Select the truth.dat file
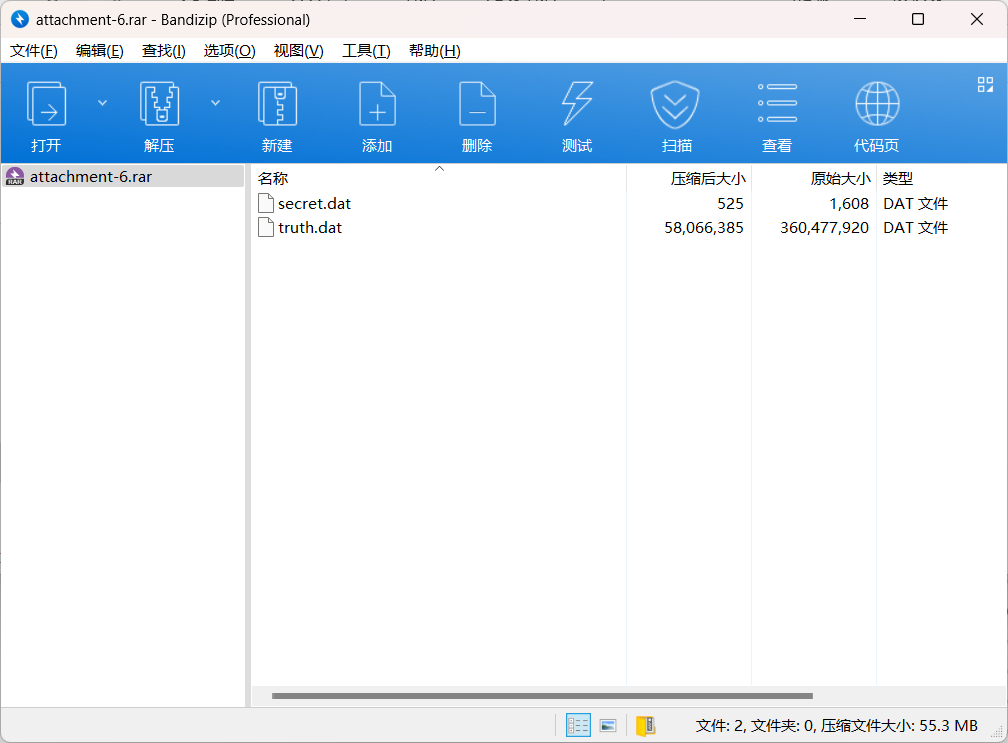 (x=310, y=228)
